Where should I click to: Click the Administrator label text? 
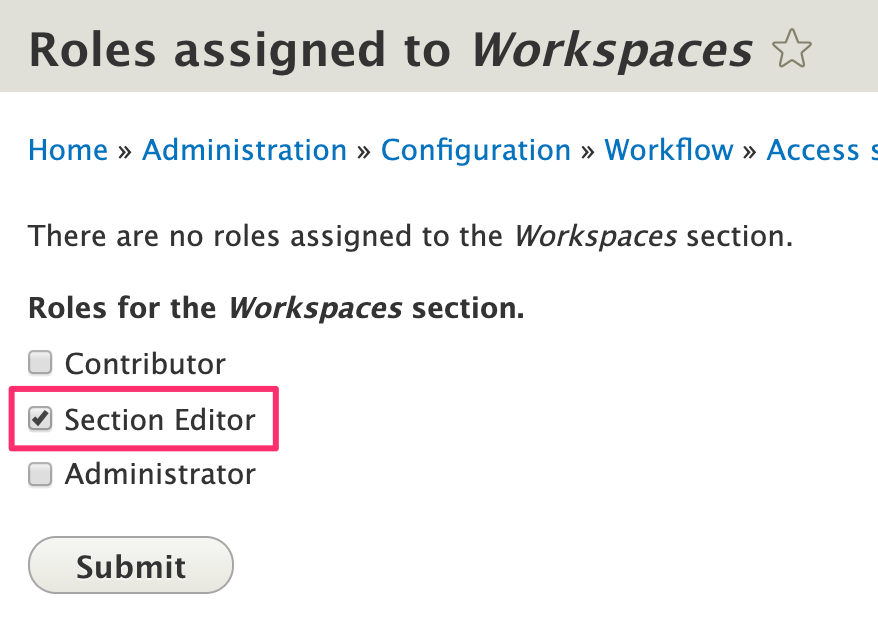pyautogui.click(x=160, y=474)
